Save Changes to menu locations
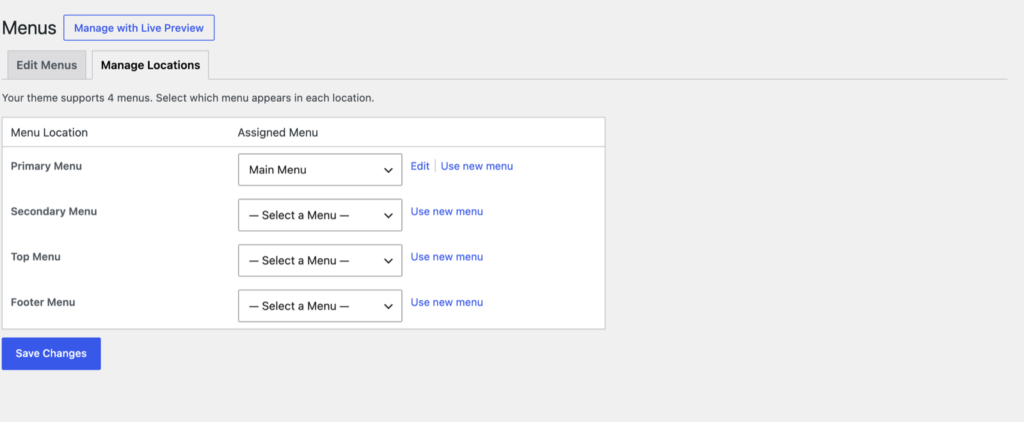The image size is (1024, 422). [52, 353]
